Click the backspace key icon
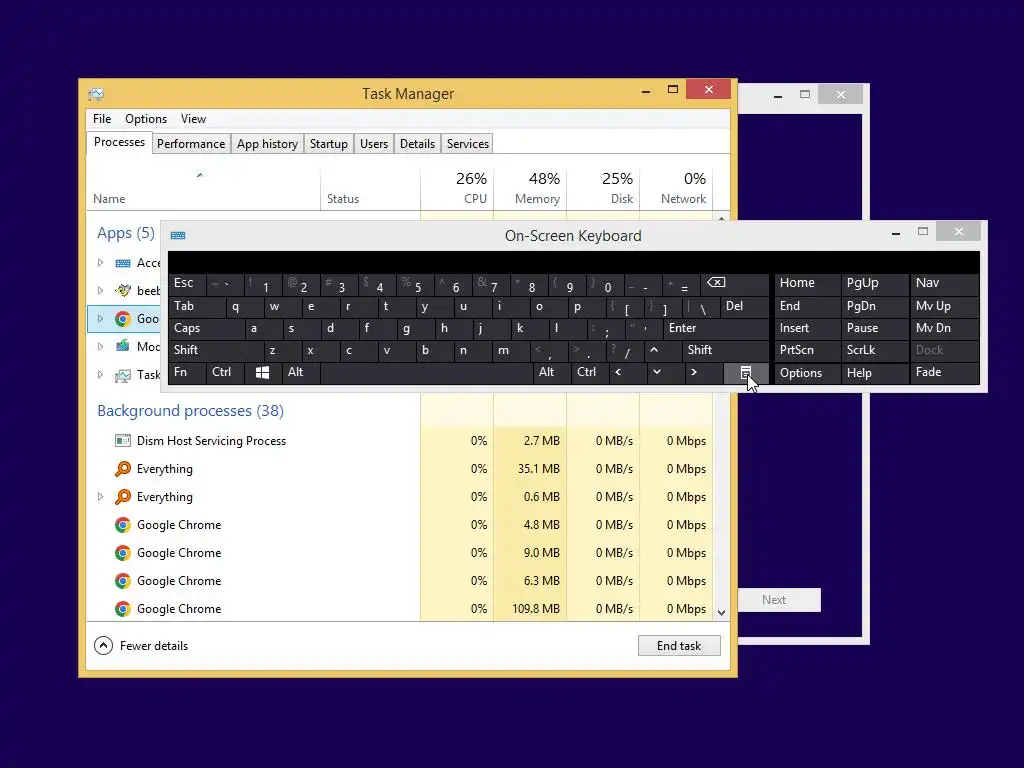 716,283
